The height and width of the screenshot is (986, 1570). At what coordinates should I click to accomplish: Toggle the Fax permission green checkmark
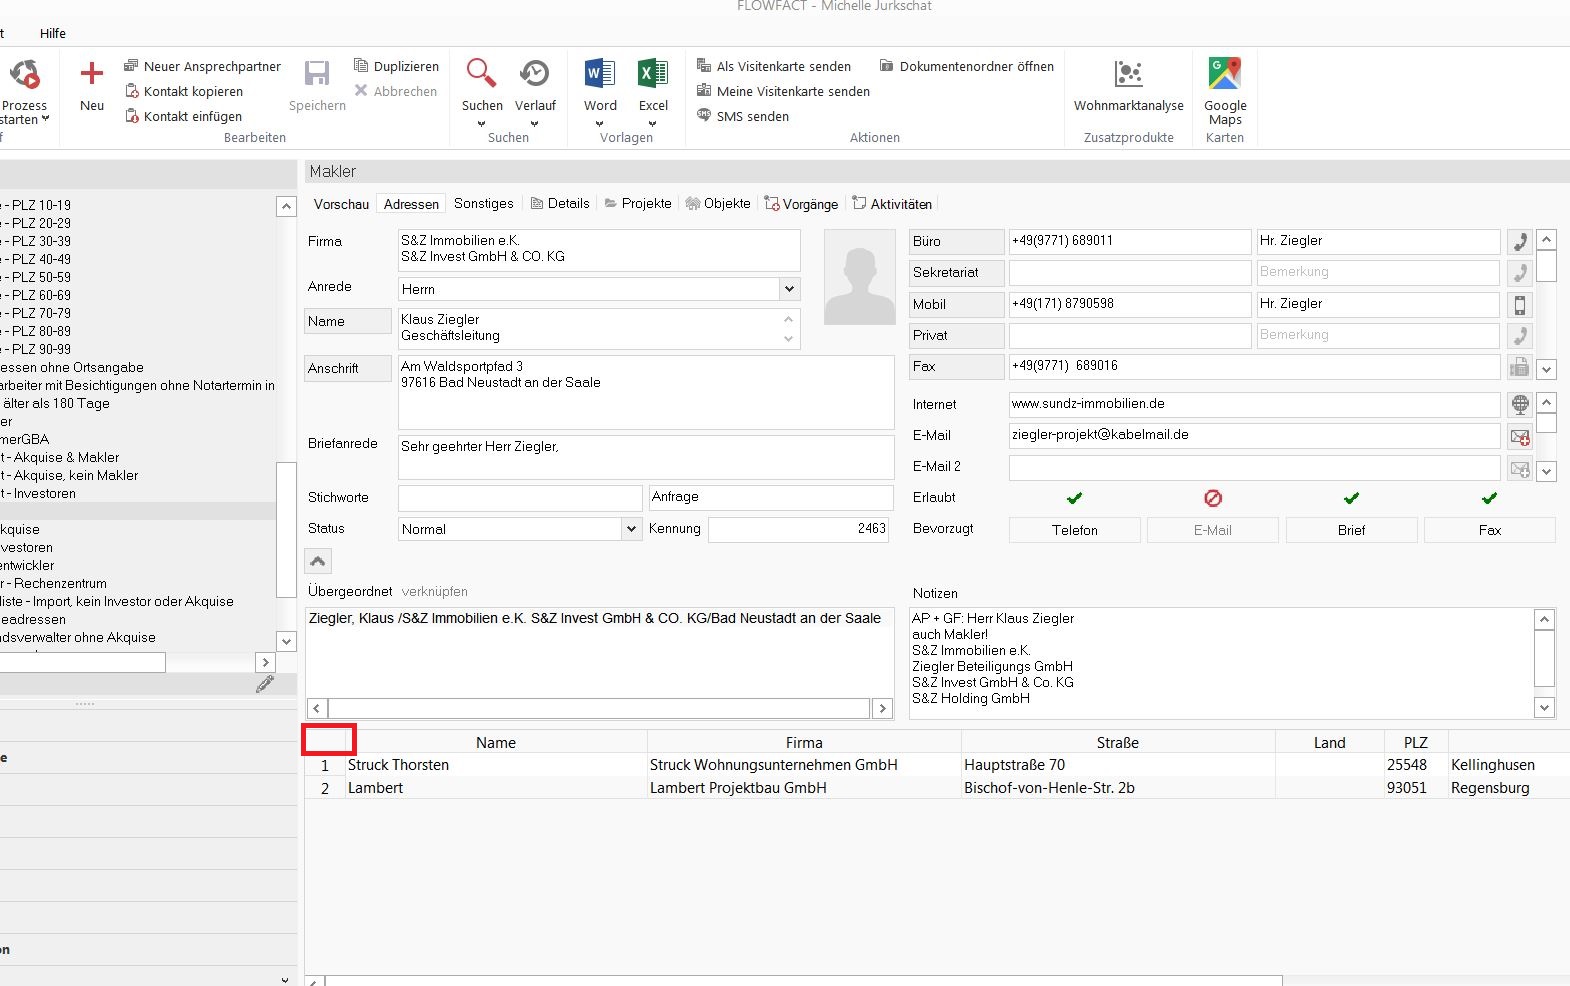[1489, 498]
